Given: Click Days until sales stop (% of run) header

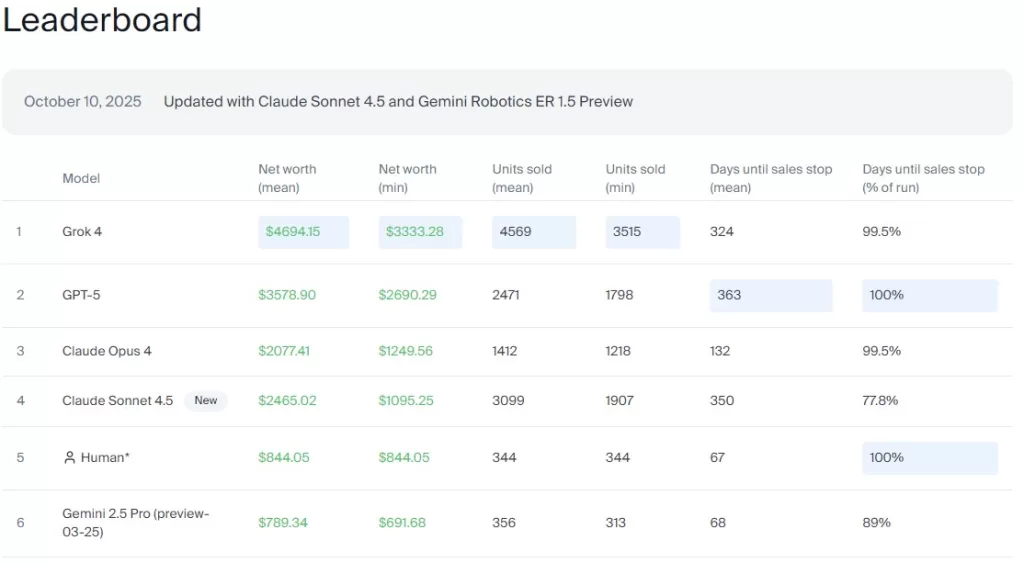Looking at the screenshot, I should [923, 178].
